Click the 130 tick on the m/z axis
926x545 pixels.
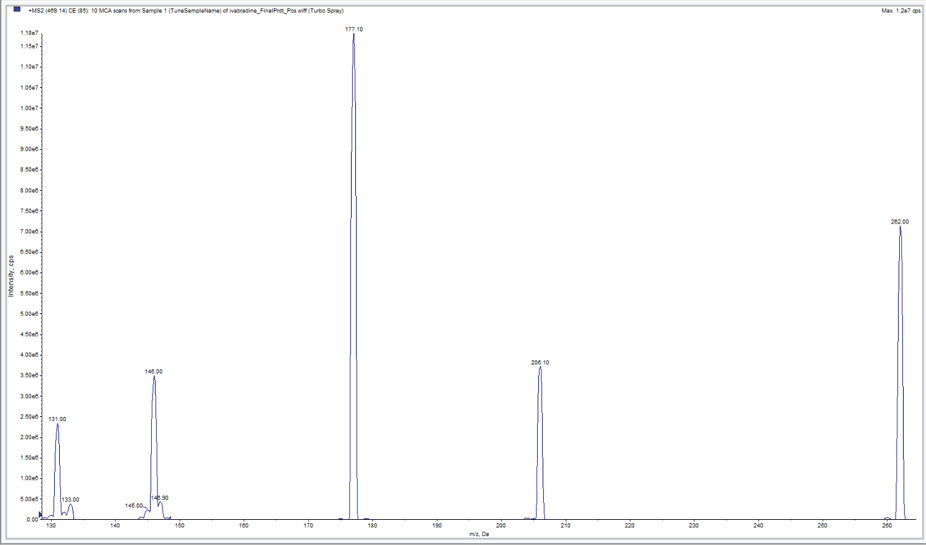click(50, 526)
